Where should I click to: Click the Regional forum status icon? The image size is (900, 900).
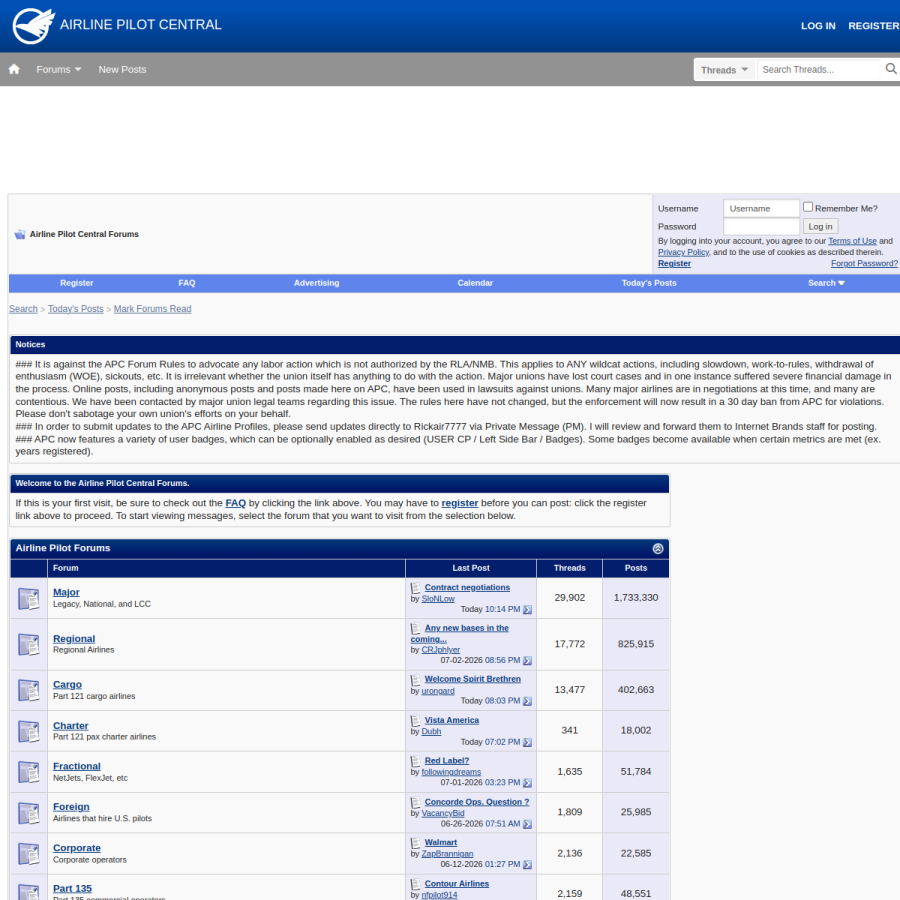tap(29, 645)
